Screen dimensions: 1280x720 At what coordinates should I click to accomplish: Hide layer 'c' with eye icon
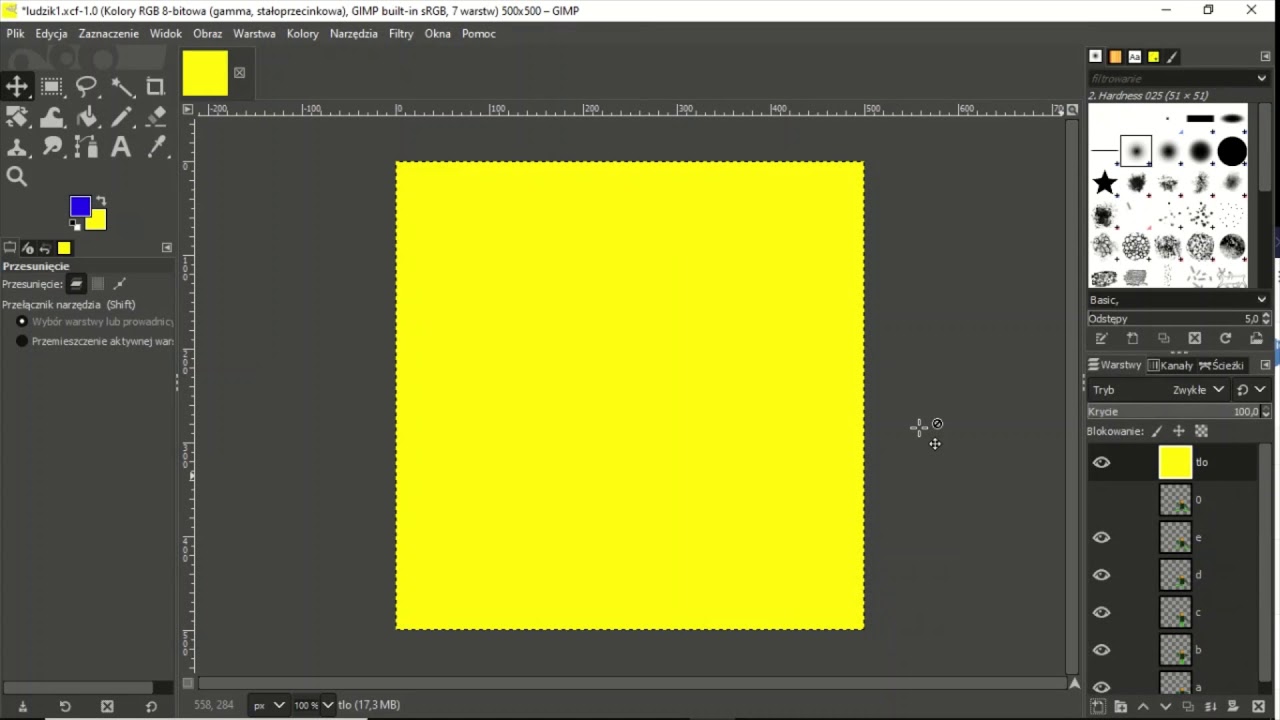[x=1101, y=612]
